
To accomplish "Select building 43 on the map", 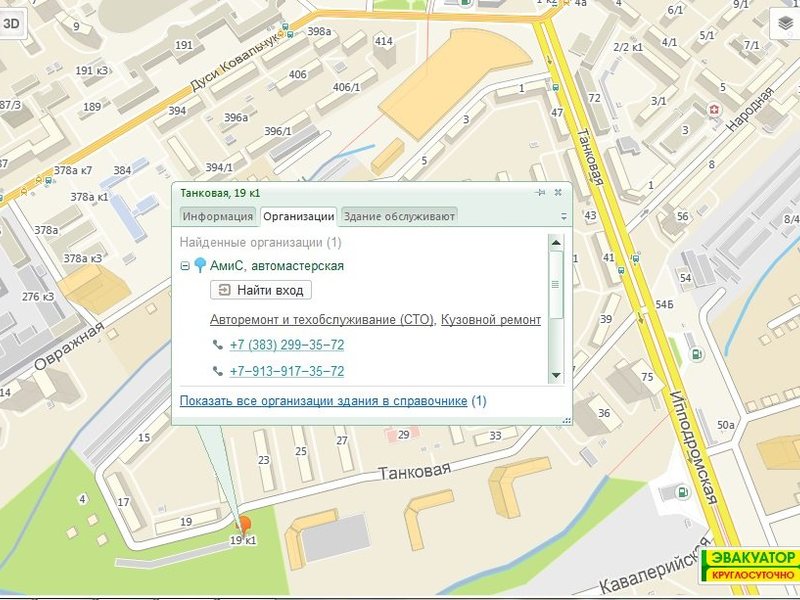I will coord(590,215).
